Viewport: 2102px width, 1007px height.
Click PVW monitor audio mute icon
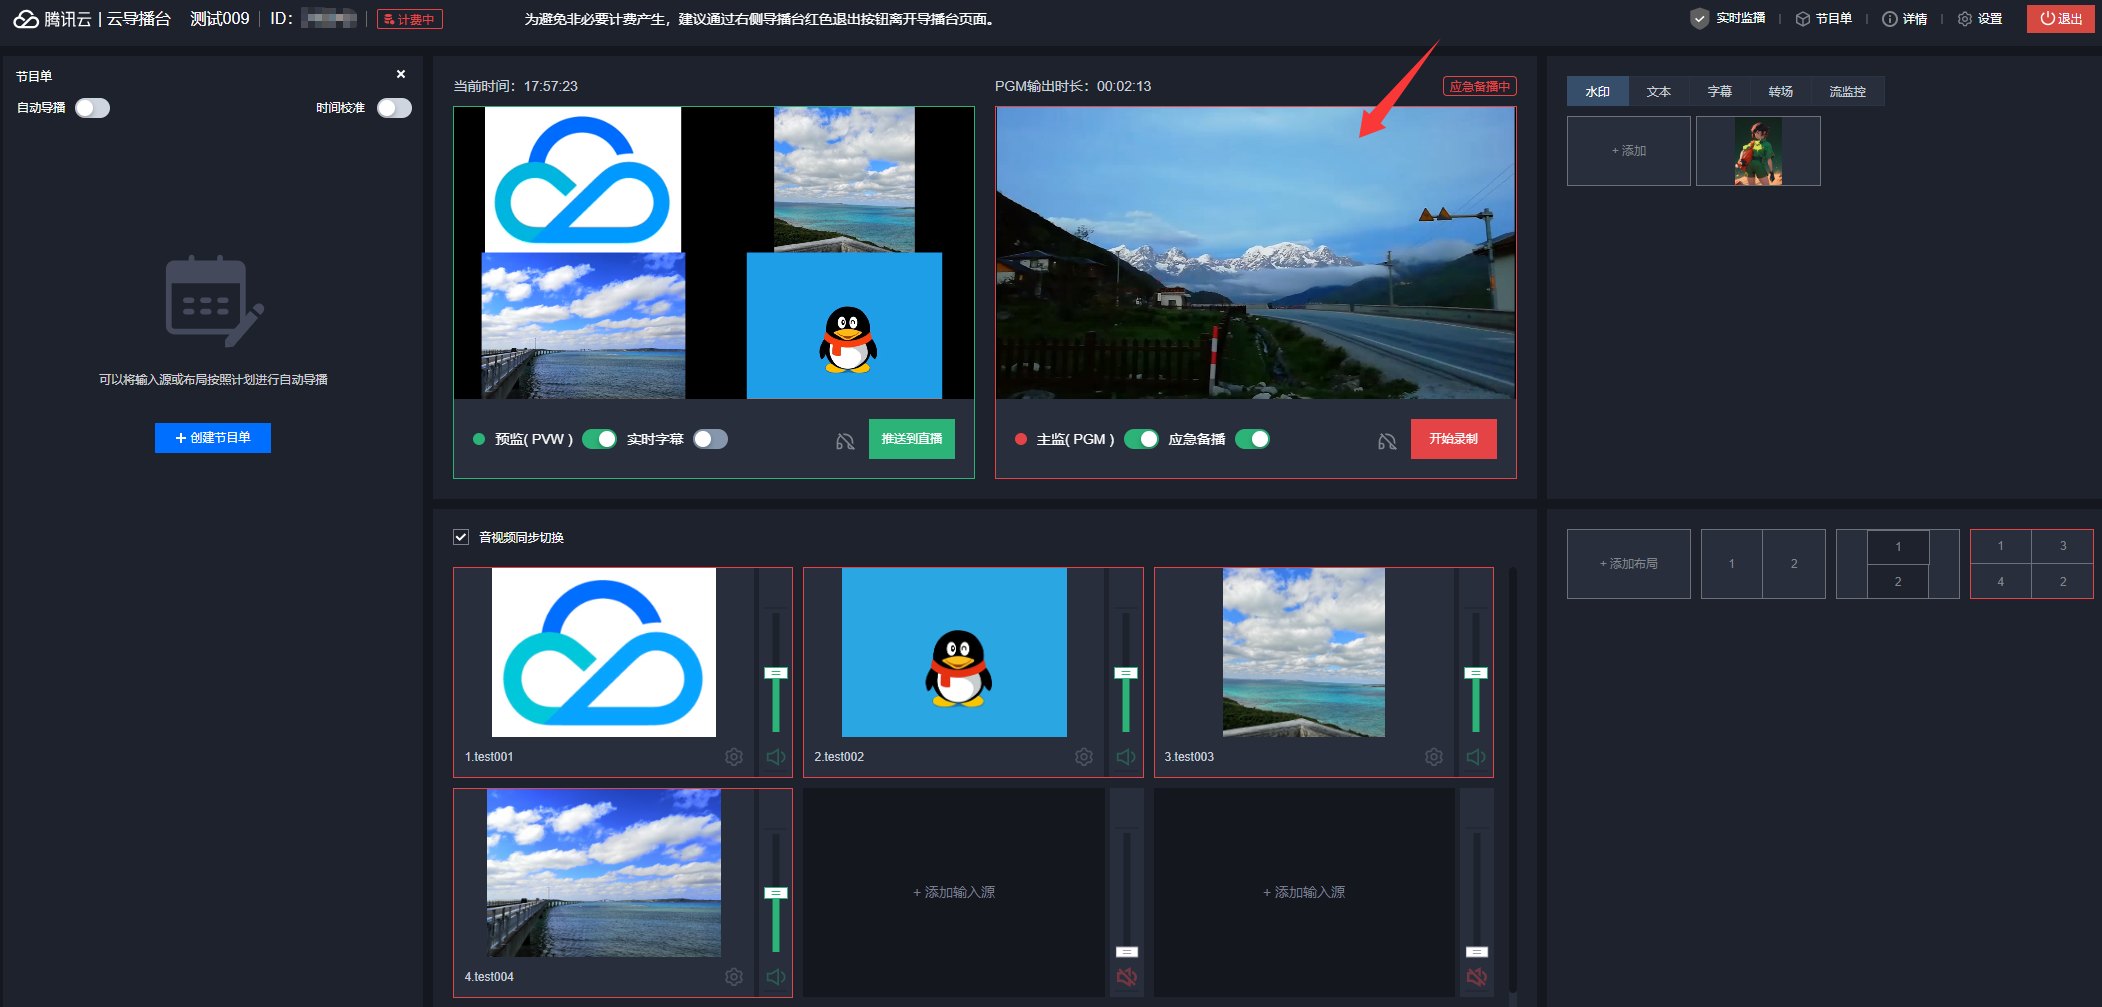(x=845, y=441)
